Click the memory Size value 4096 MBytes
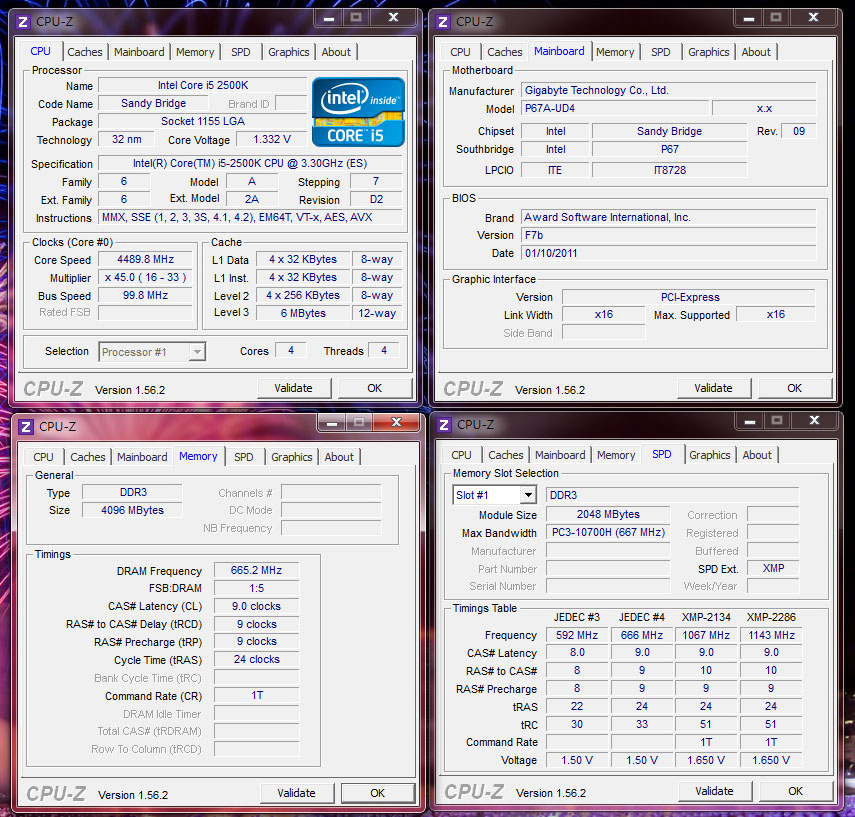Image resolution: width=855 pixels, height=817 pixels. point(133,510)
